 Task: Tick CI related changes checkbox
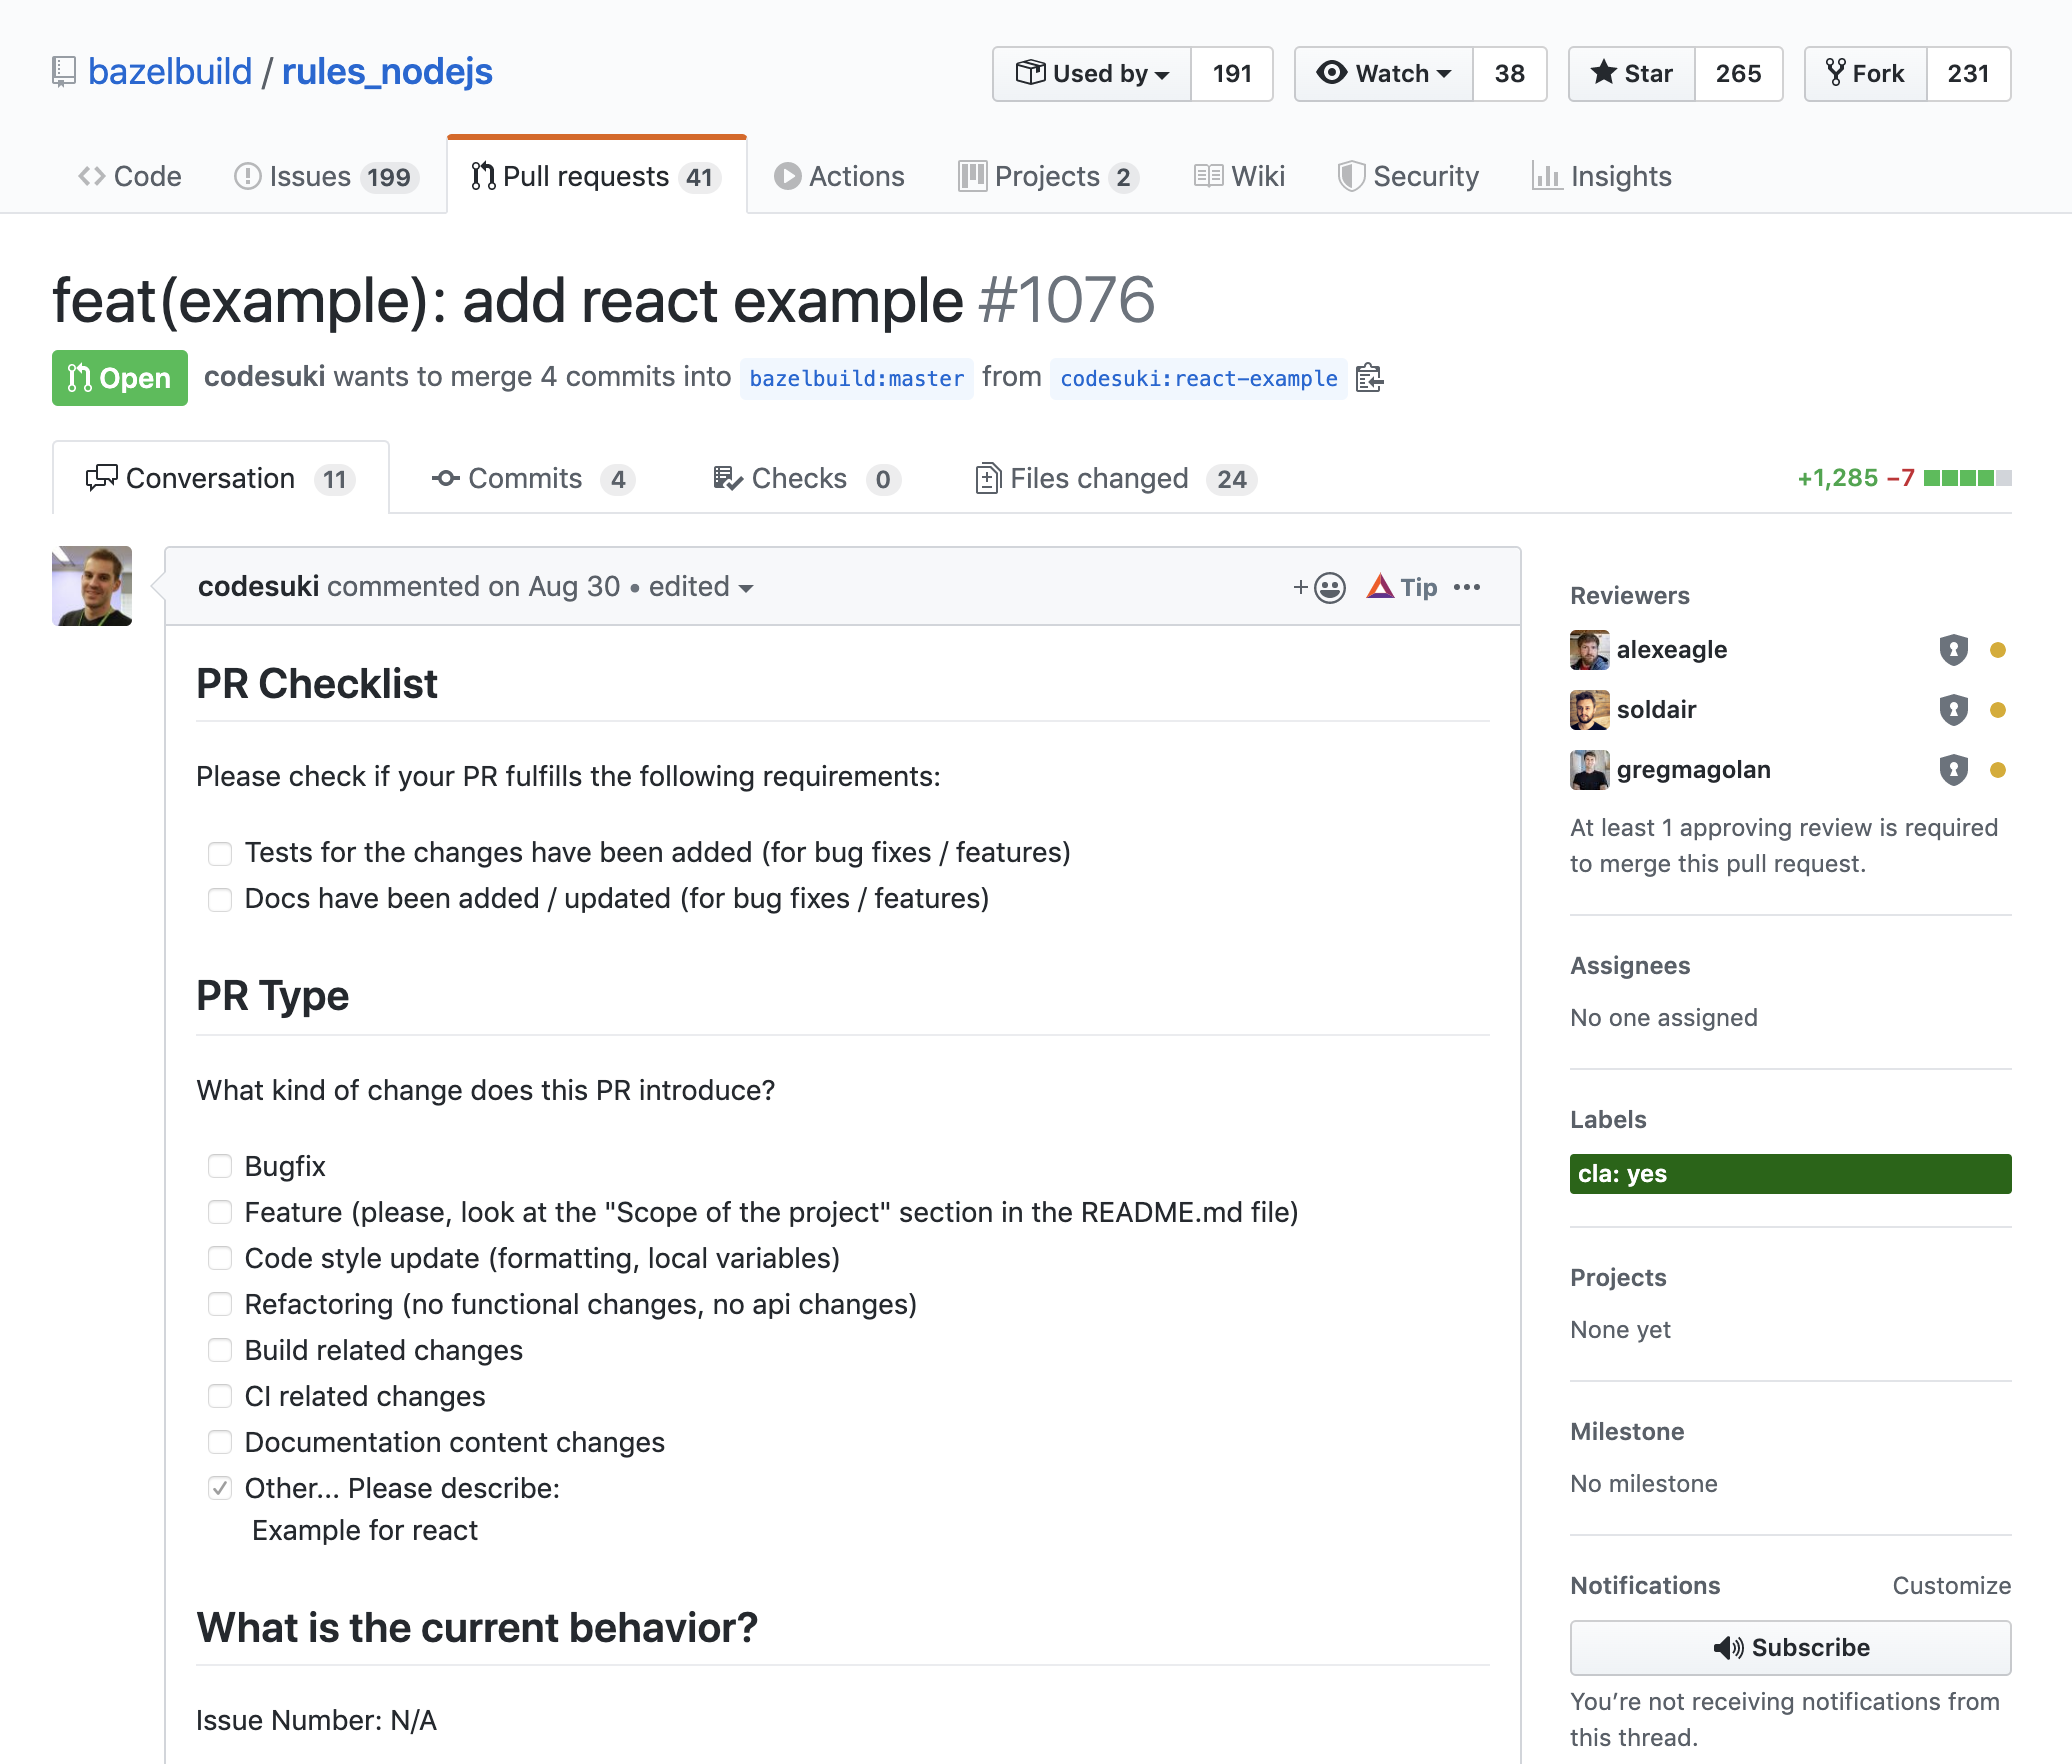coord(220,1396)
